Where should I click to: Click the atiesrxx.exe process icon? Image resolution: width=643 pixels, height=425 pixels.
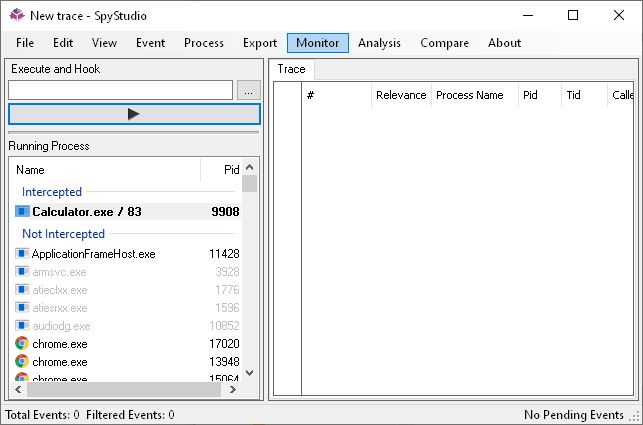(22, 308)
